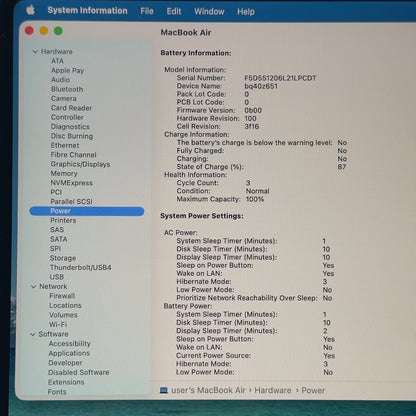416x416 pixels.
Task: Select Memory in the sidebar
Action: point(64,173)
